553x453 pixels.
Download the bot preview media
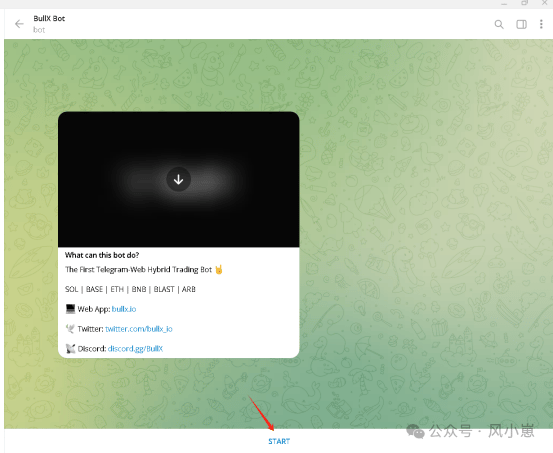(x=178, y=179)
